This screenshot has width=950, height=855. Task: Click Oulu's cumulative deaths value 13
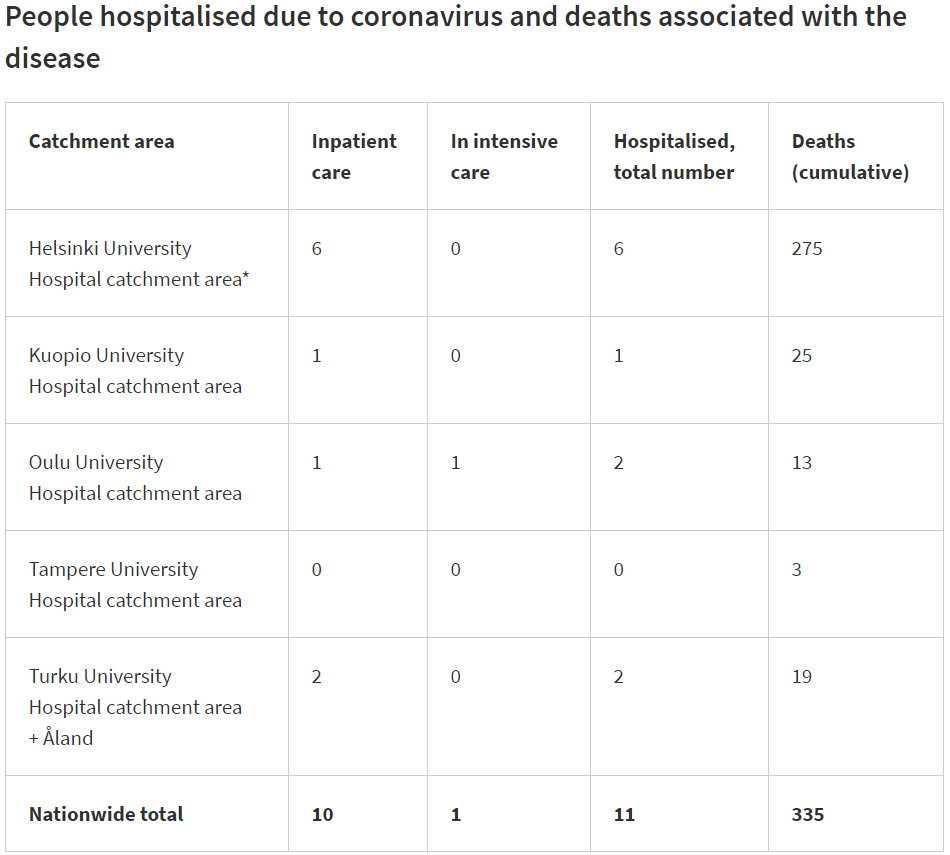(802, 462)
